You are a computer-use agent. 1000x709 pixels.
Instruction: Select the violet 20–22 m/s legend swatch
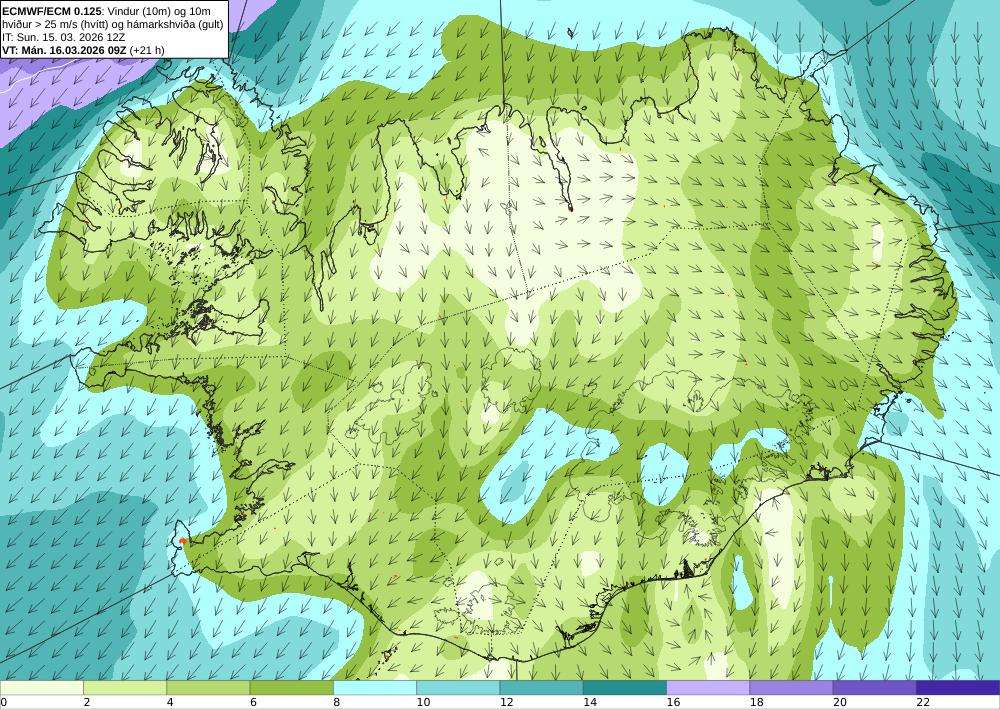(x=875, y=688)
